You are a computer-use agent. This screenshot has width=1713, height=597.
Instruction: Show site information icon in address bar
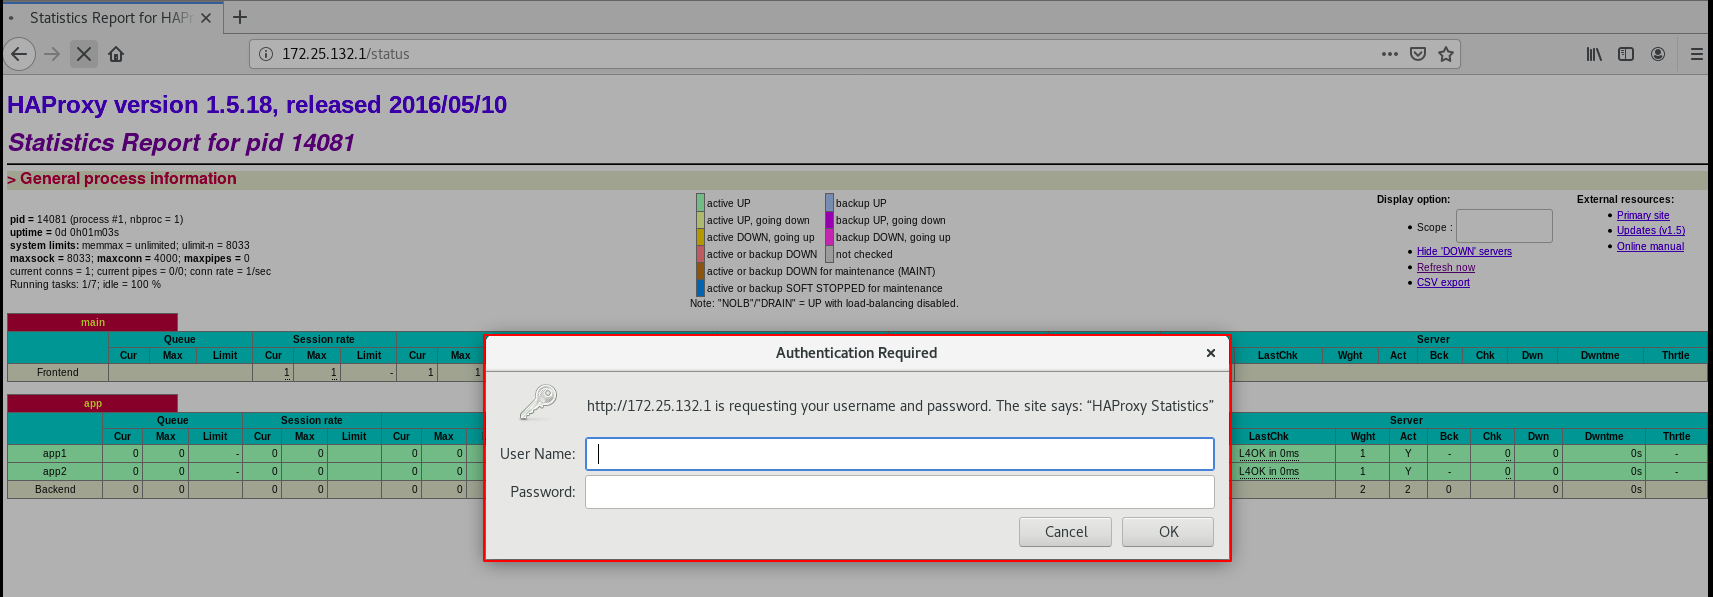pos(266,54)
